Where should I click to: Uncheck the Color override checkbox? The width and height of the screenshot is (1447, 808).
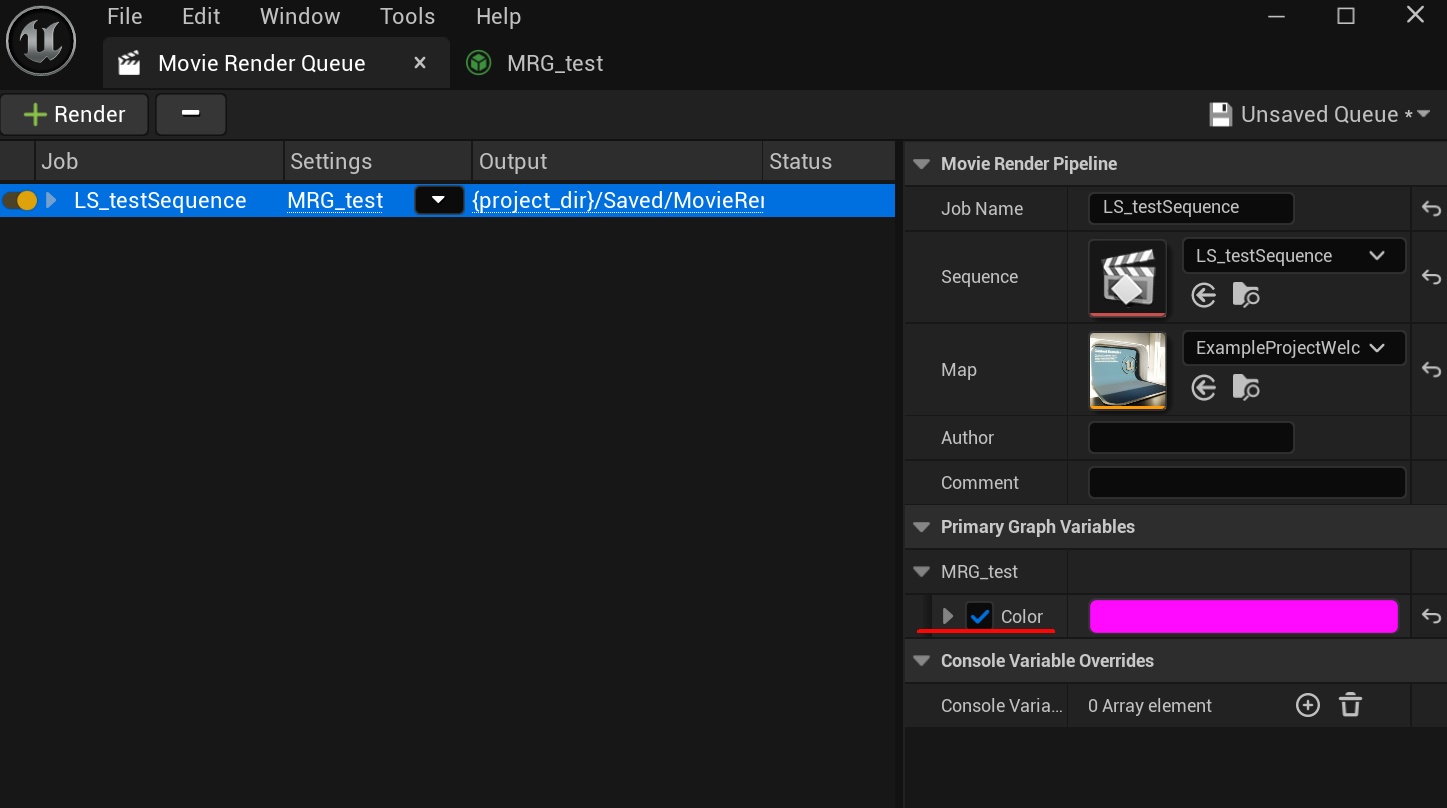pyautogui.click(x=979, y=617)
